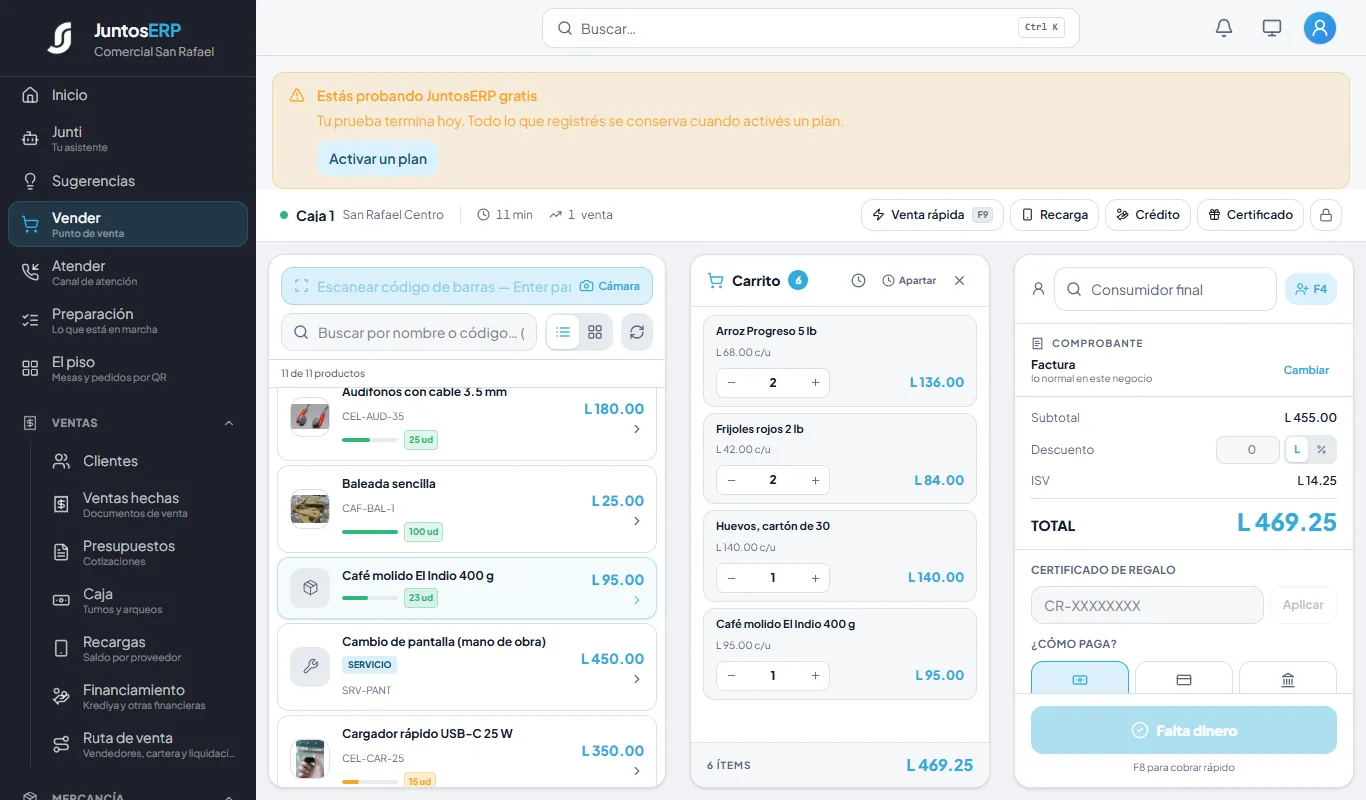
Task: Click Cambiar comprobante link
Action: (x=1306, y=370)
